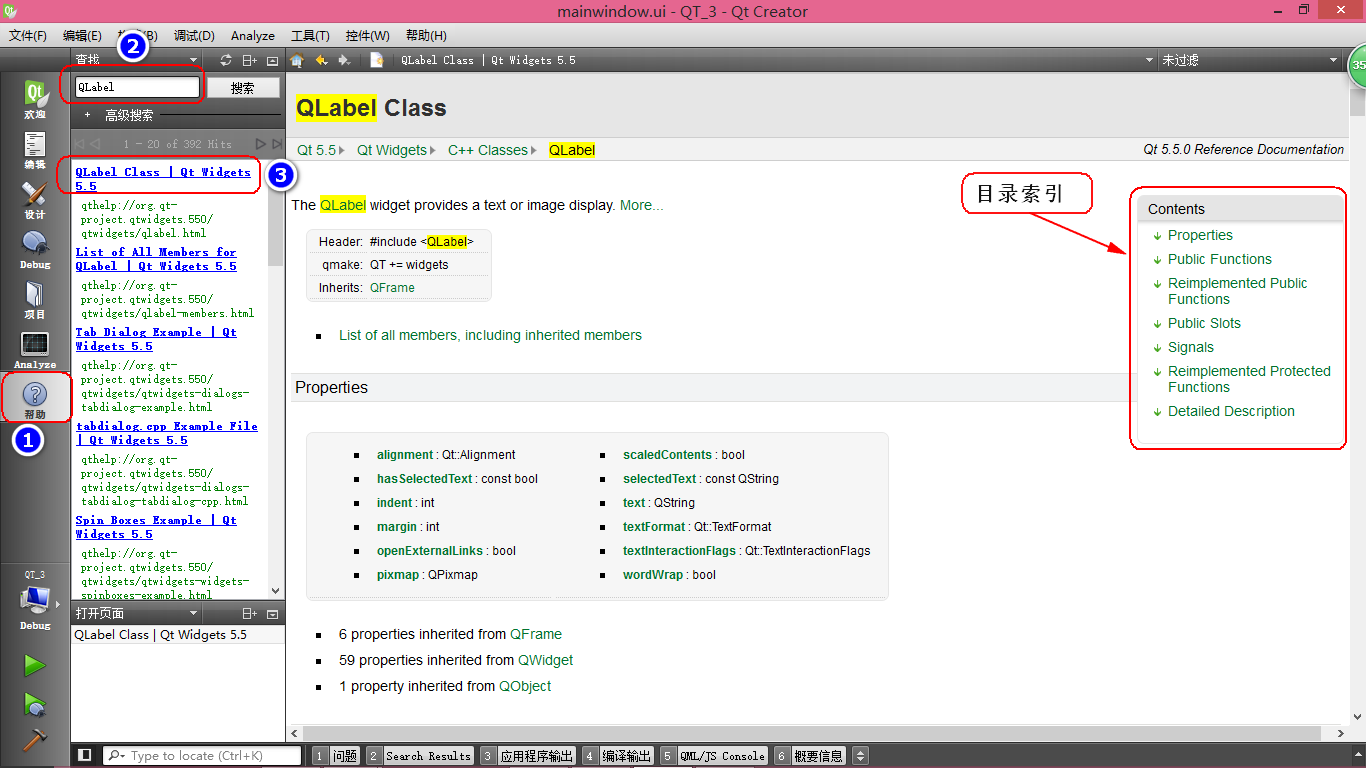Toggle the left sidebar from the status bar
1366x768 pixels.
click(85, 755)
